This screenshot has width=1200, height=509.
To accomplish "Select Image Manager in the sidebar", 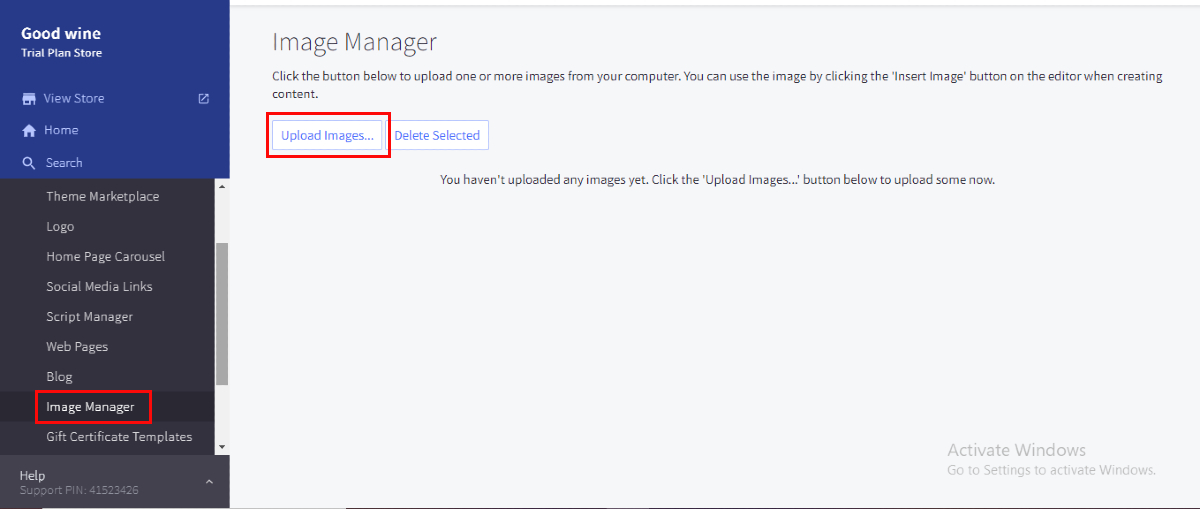I will tap(90, 407).
